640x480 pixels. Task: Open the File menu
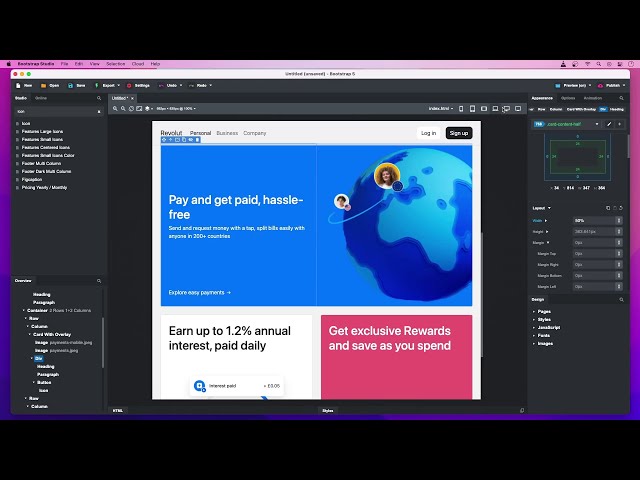click(64, 64)
